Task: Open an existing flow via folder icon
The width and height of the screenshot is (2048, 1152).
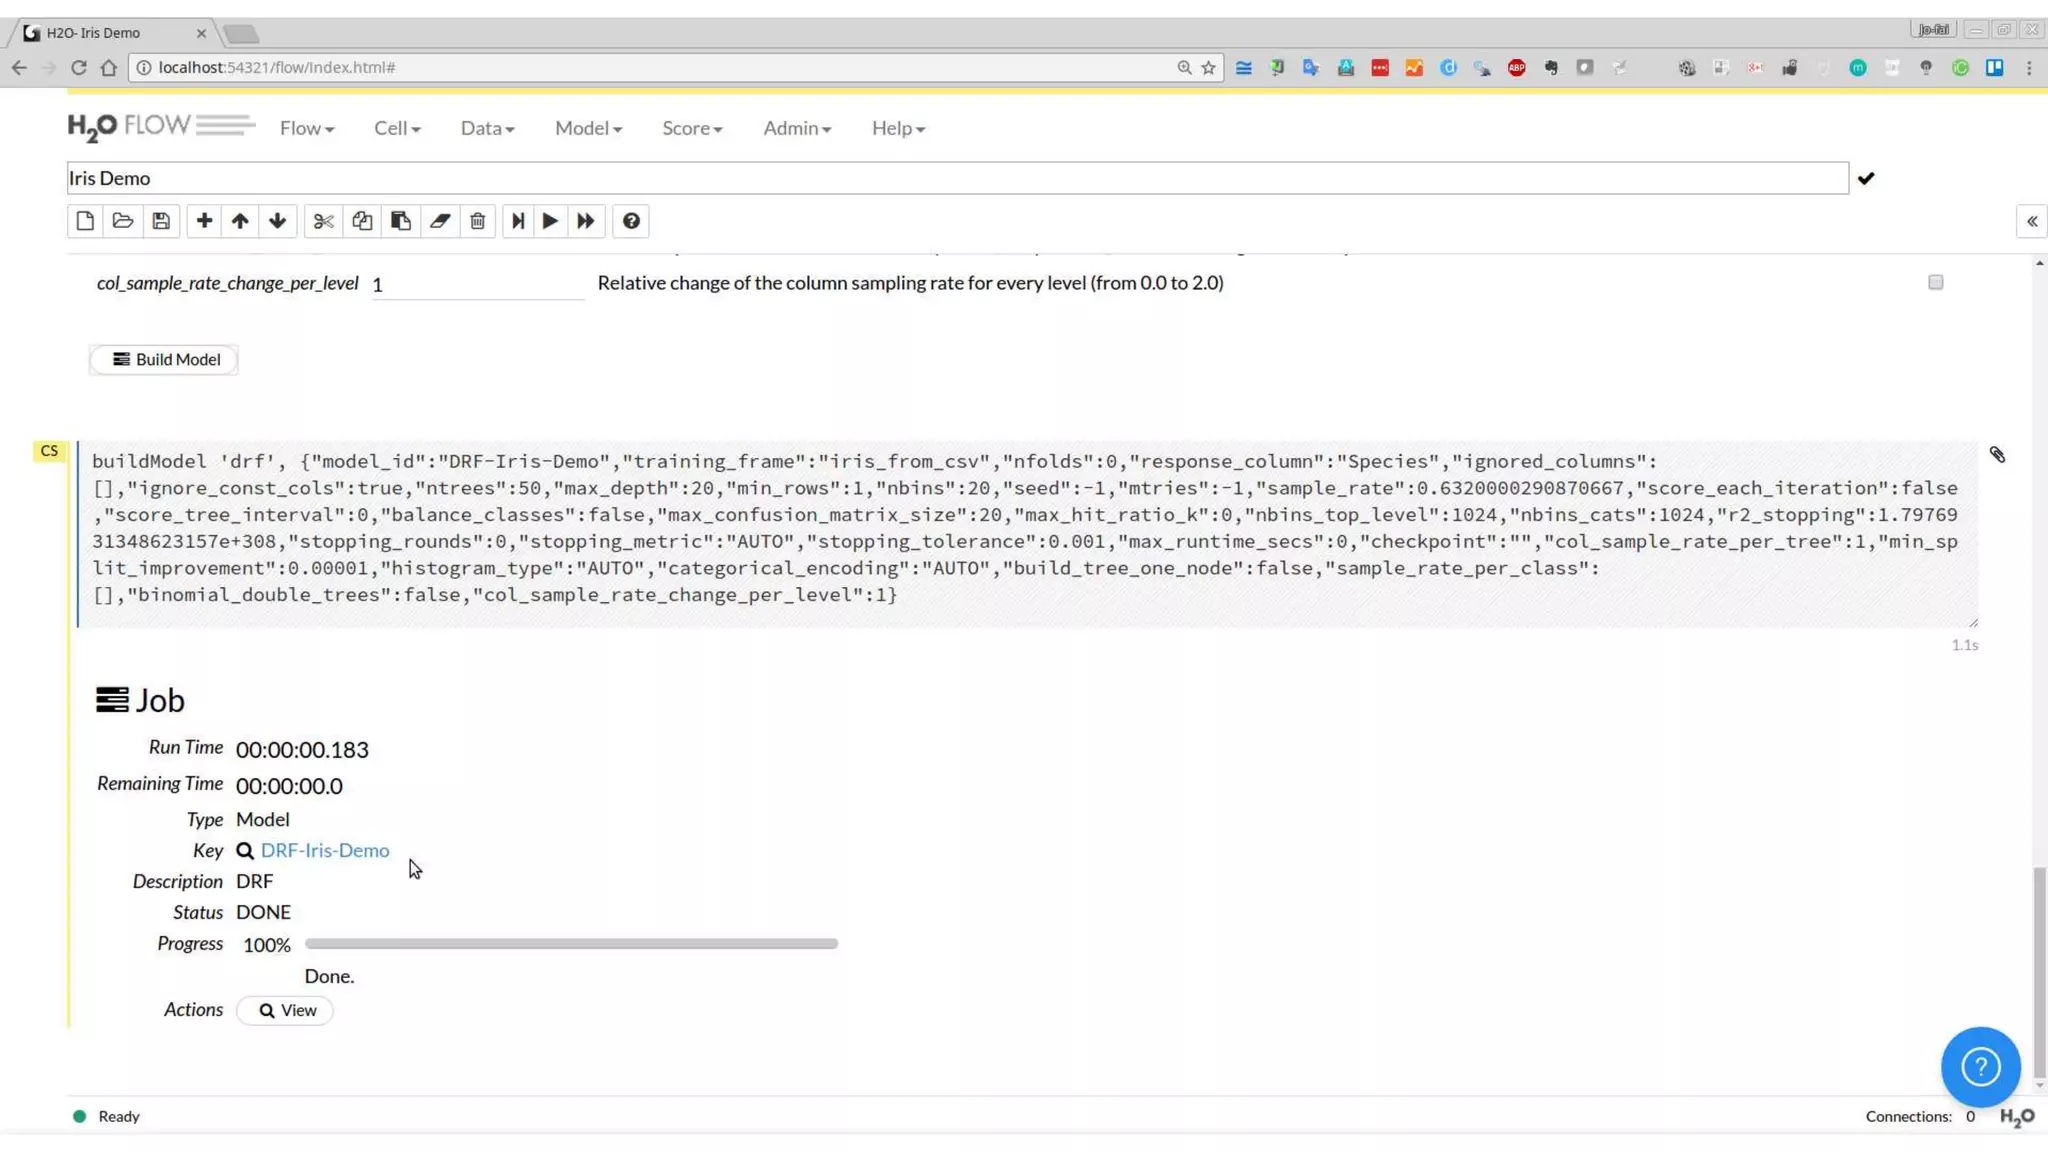Action: [x=123, y=221]
